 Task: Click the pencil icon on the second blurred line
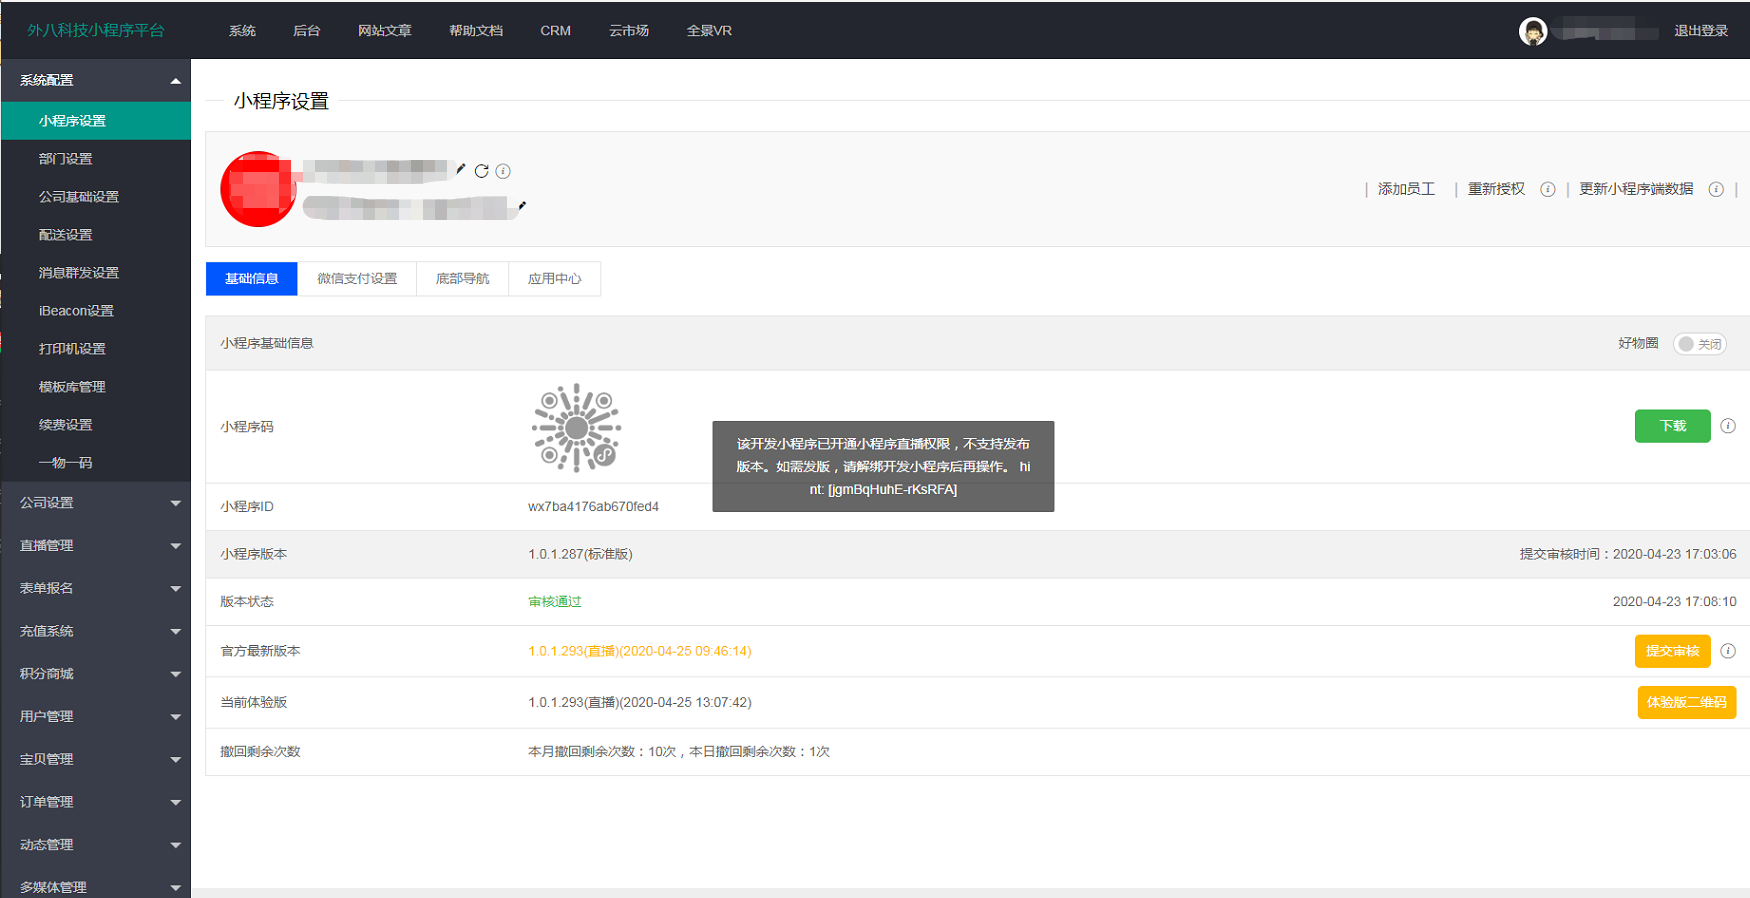click(x=522, y=205)
